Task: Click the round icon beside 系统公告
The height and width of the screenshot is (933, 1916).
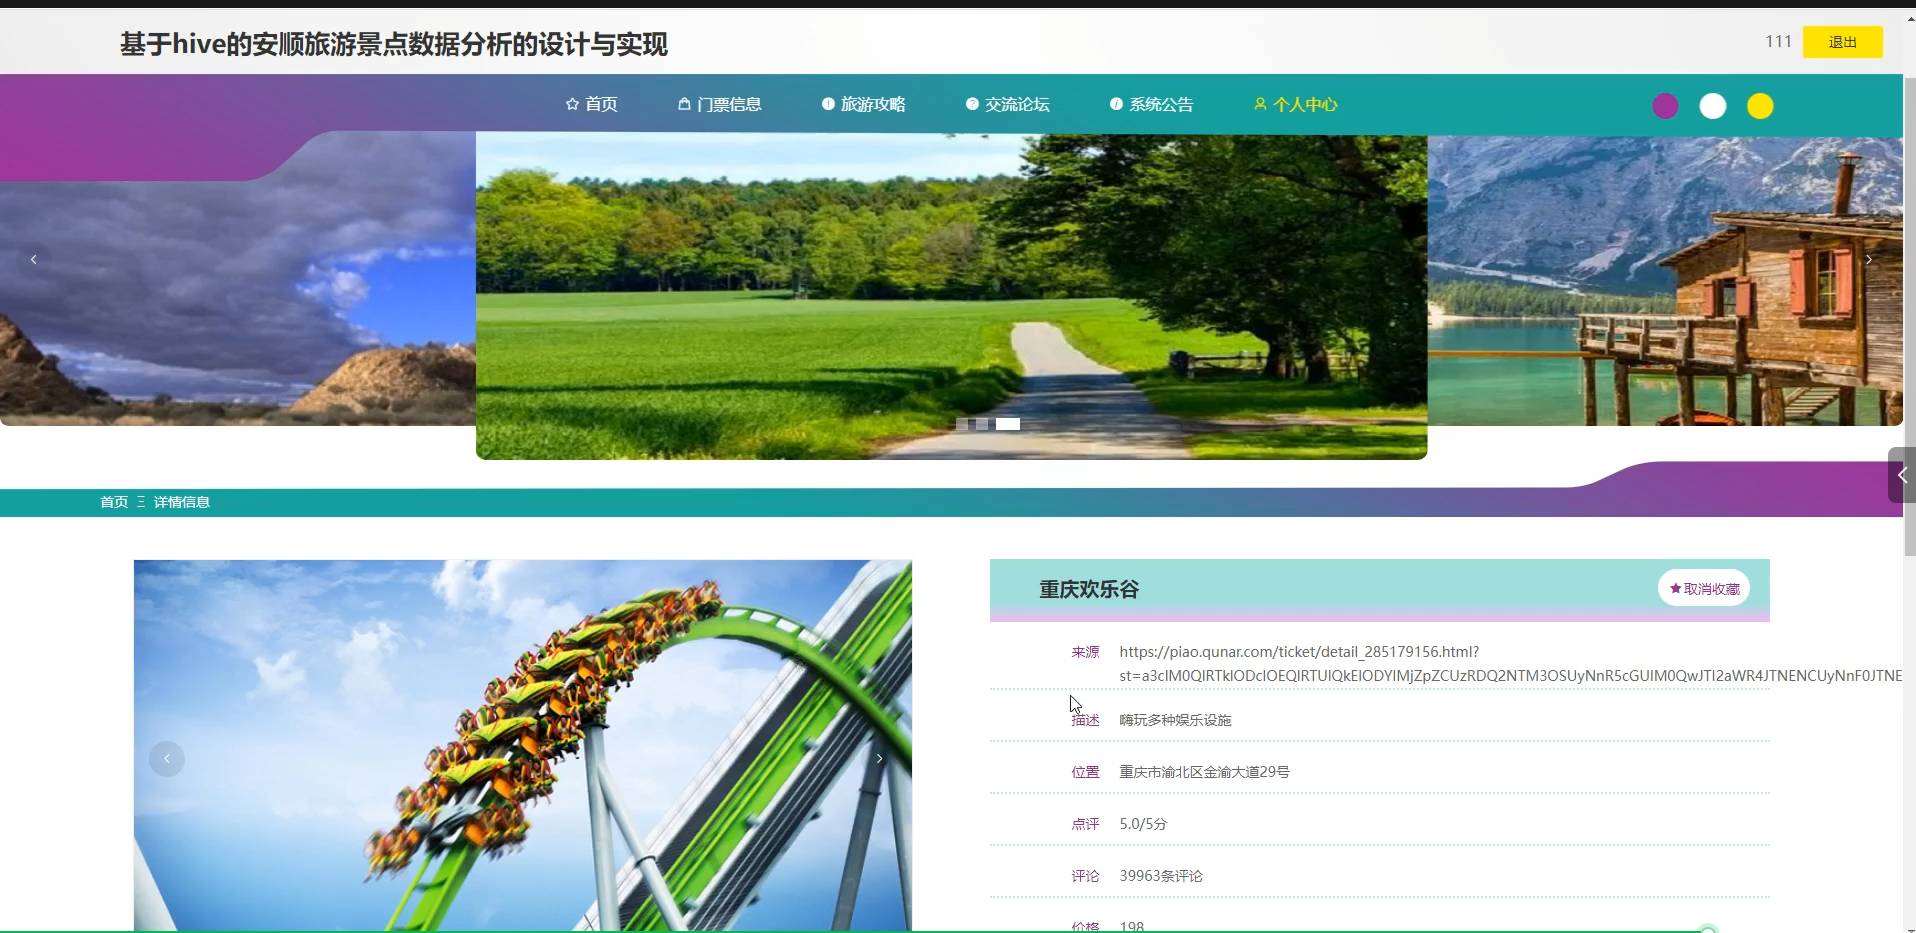Action: [x=1116, y=104]
